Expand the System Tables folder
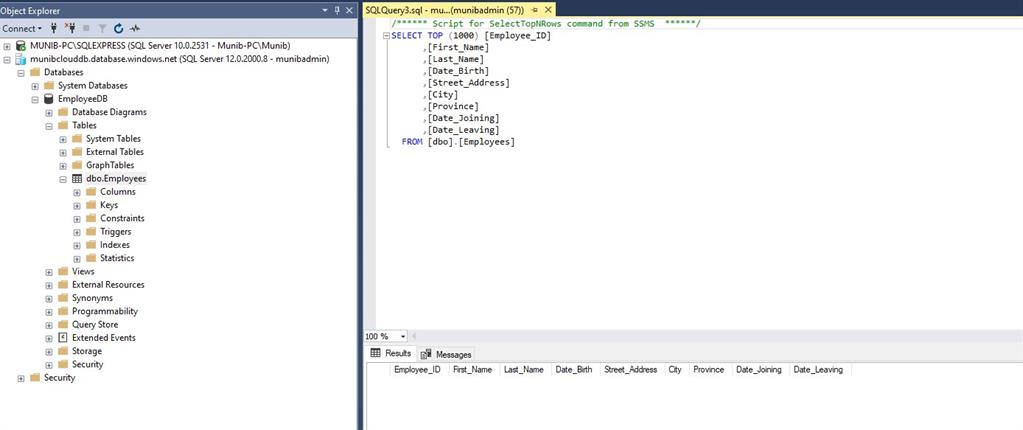Screen dimensions: 1023x430 coord(63,139)
